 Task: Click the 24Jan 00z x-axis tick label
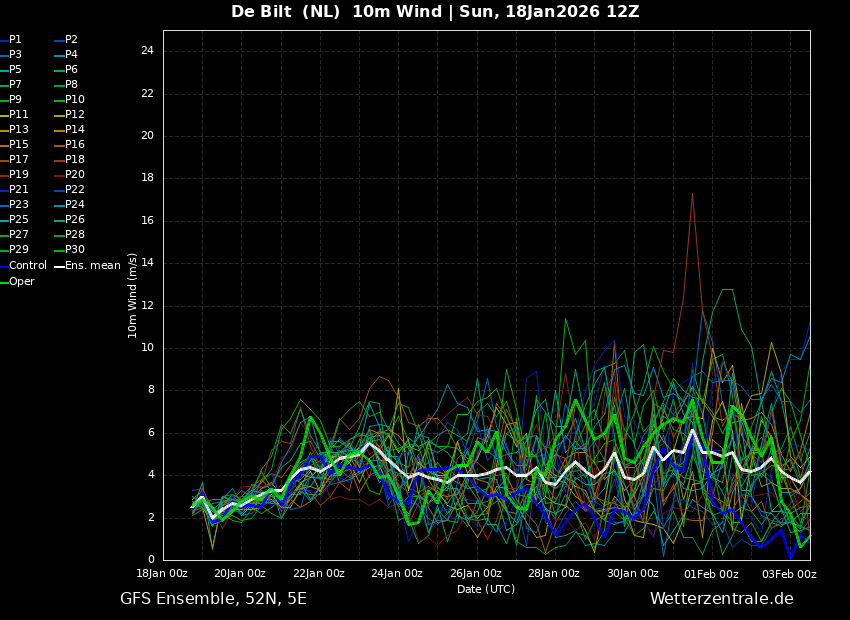pos(397,574)
